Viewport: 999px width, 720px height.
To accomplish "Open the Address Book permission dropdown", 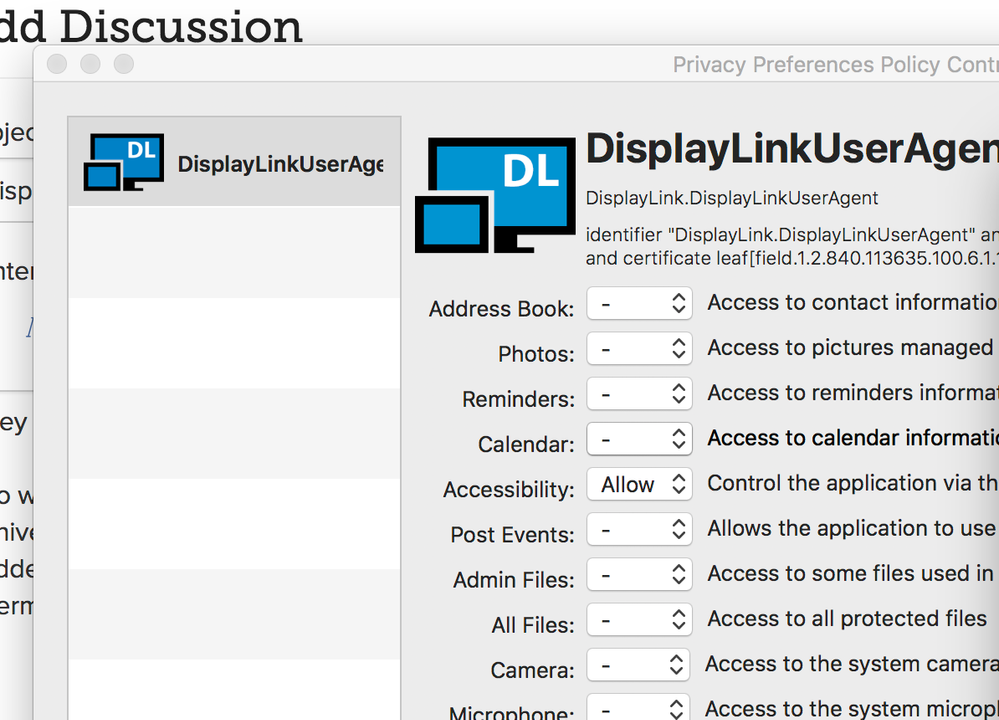I will pyautogui.click(x=639, y=304).
